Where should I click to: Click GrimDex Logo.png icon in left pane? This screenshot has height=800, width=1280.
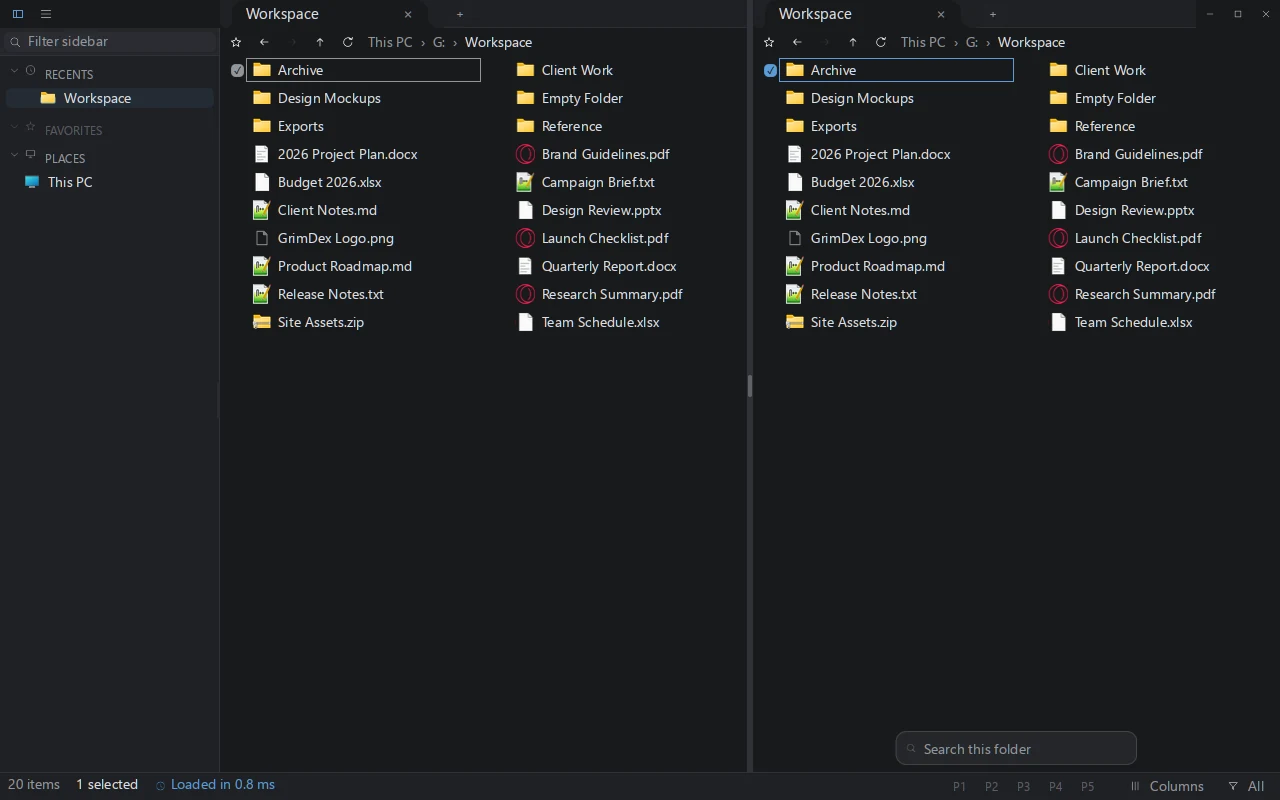[262, 238]
